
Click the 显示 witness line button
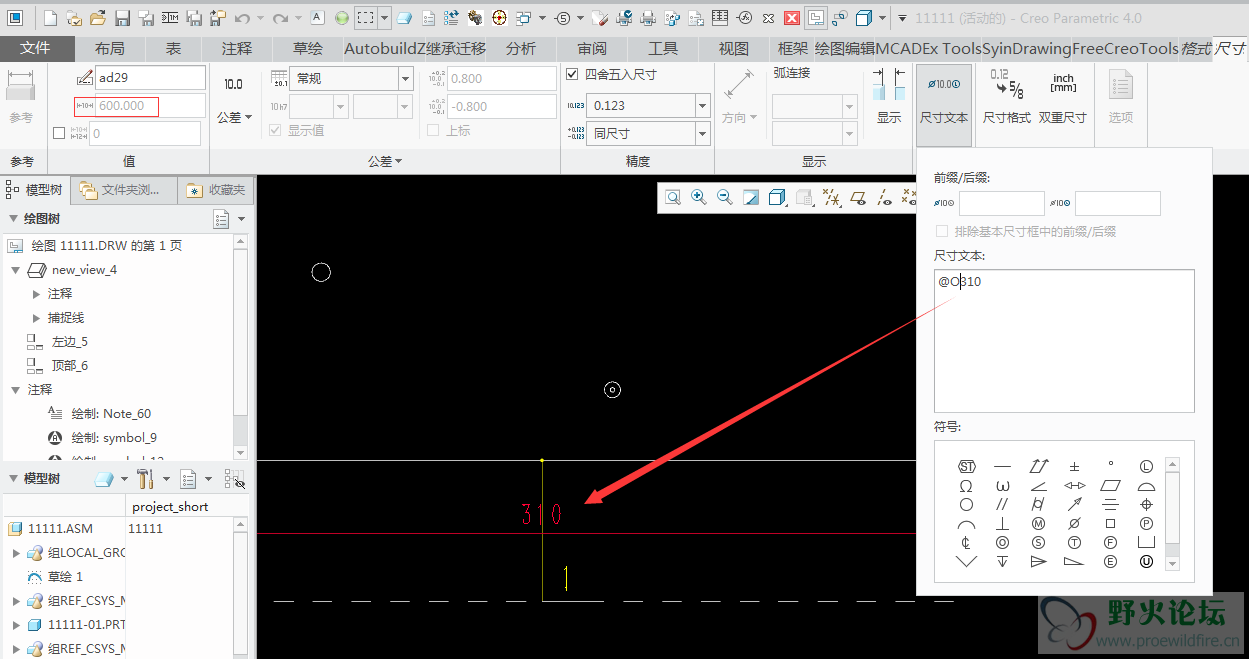pyautogui.click(x=889, y=98)
